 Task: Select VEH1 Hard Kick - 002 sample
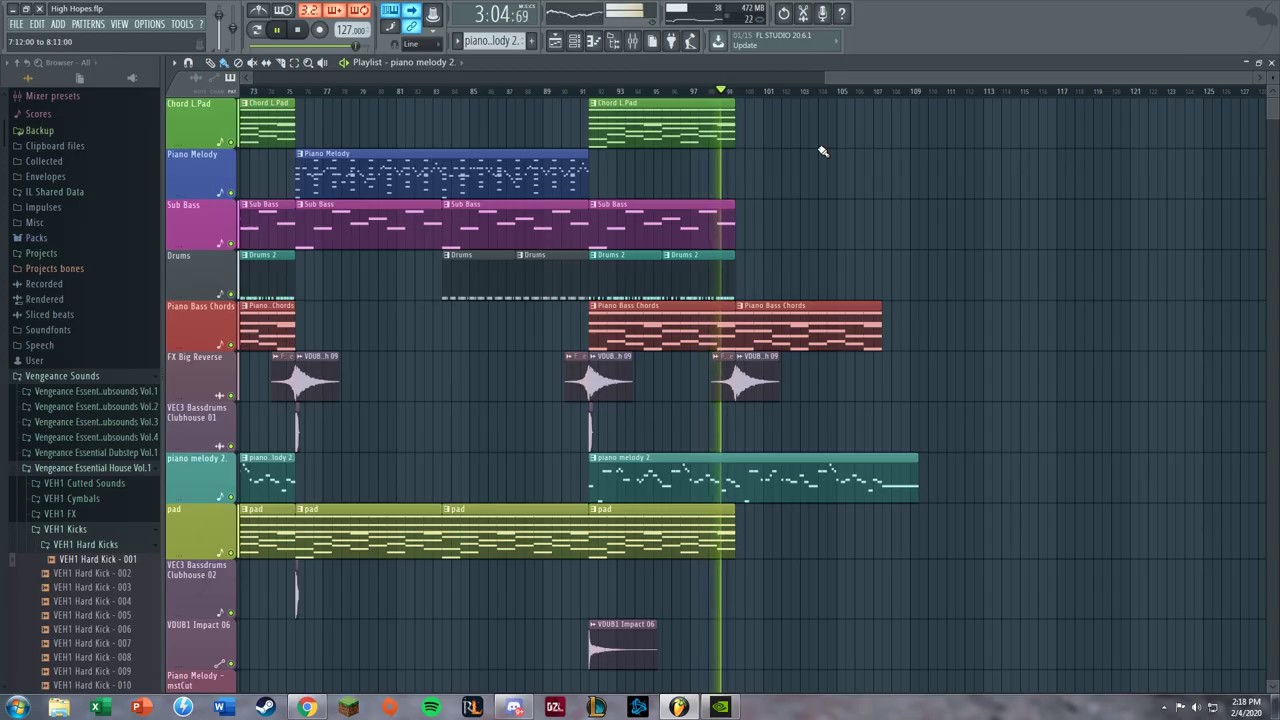91,573
